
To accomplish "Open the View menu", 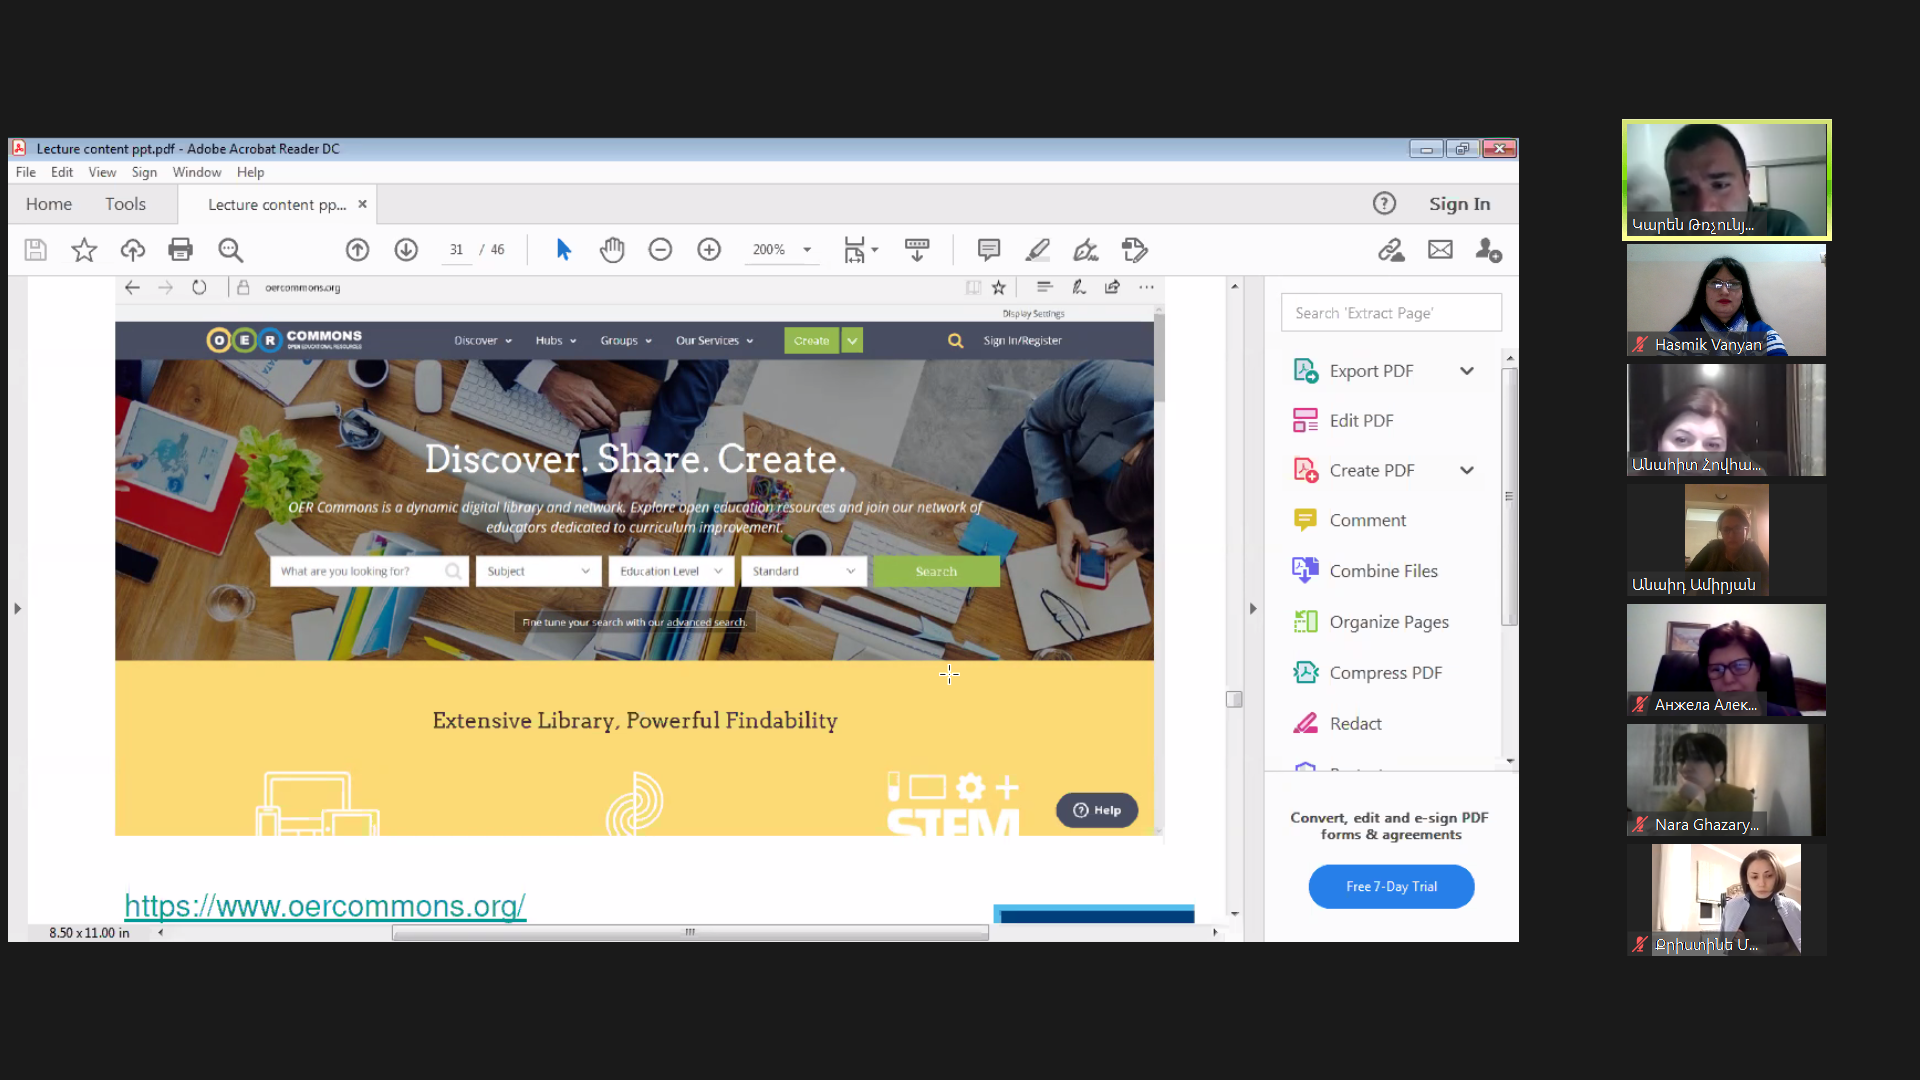I will pos(102,172).
